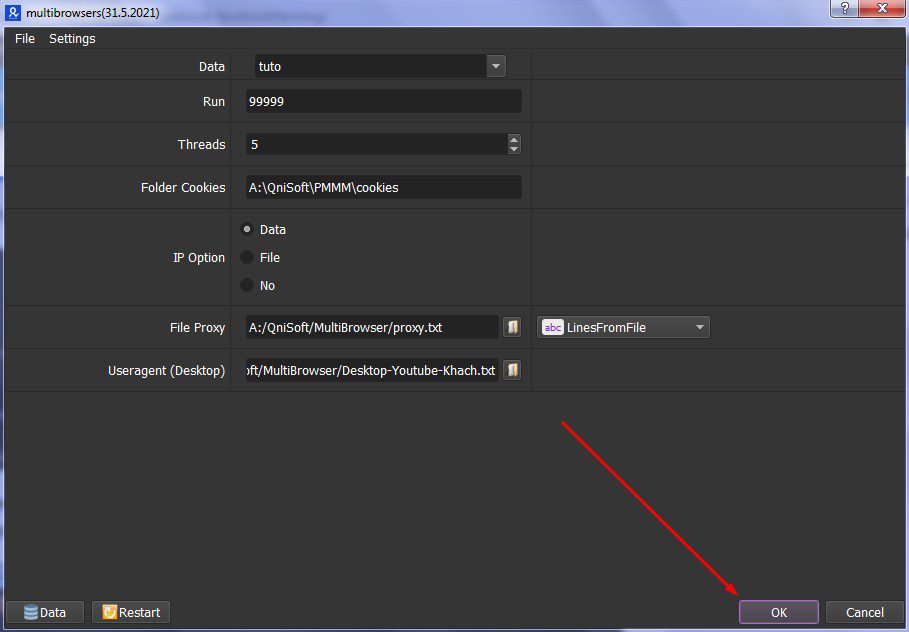Click the Run field with 99999

click(x=384, y=101)
